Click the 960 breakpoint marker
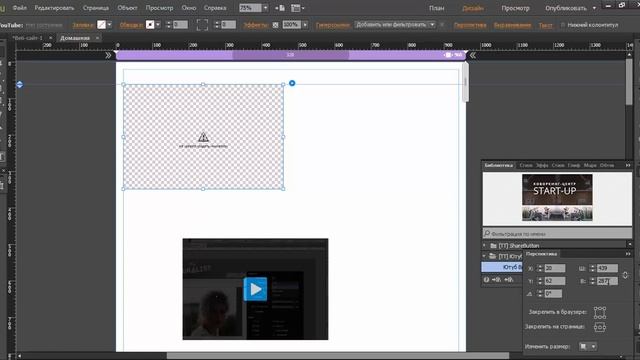This screenshot has height=360, width=640. coord(453,55)
